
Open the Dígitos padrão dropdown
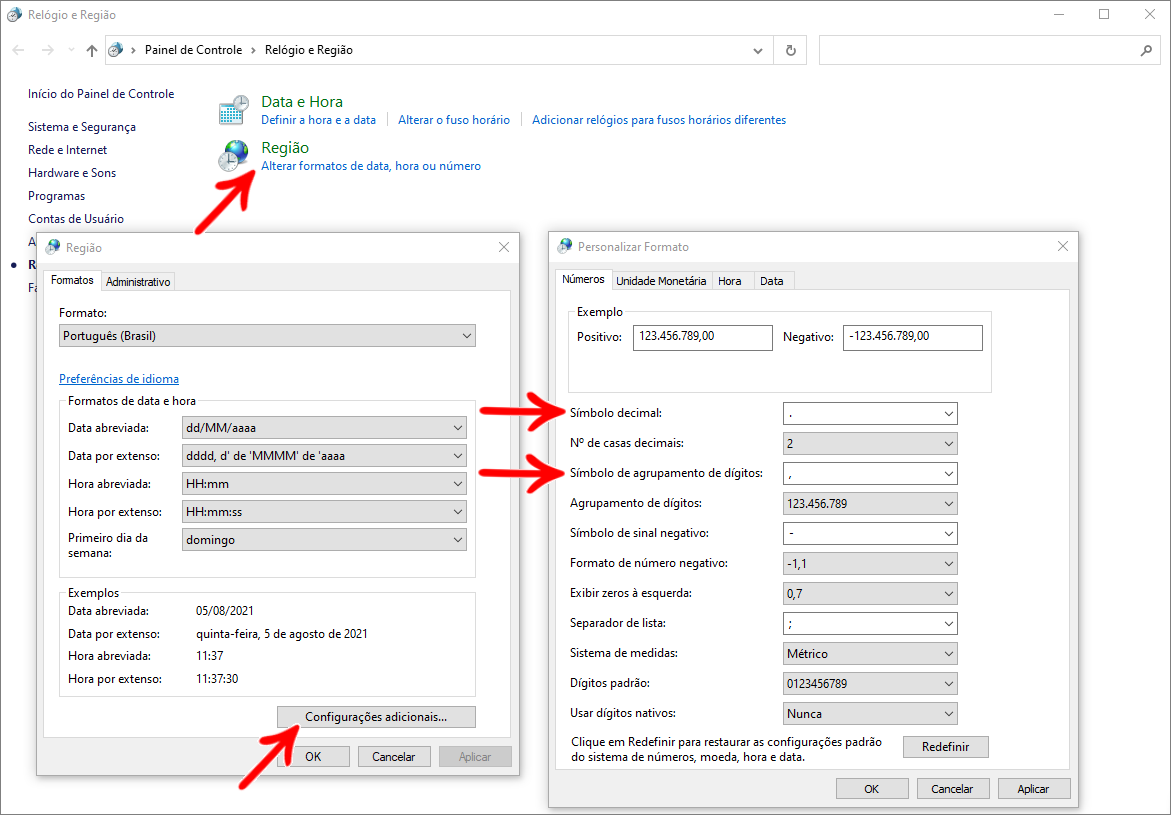870,684
